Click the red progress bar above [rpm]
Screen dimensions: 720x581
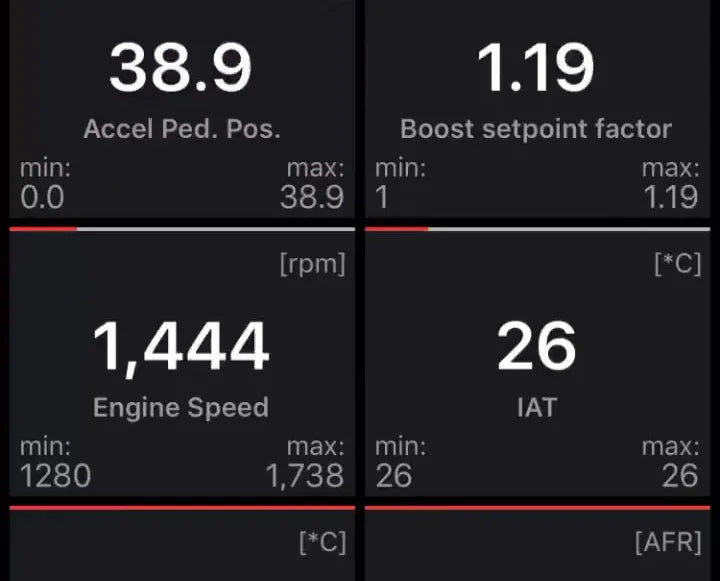tap(44, 229)
